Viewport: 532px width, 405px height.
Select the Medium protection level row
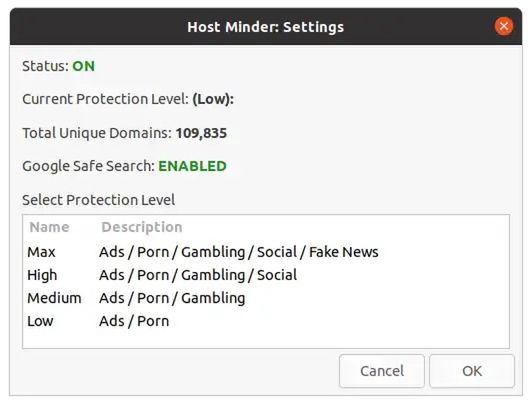[x=266, y=298]
